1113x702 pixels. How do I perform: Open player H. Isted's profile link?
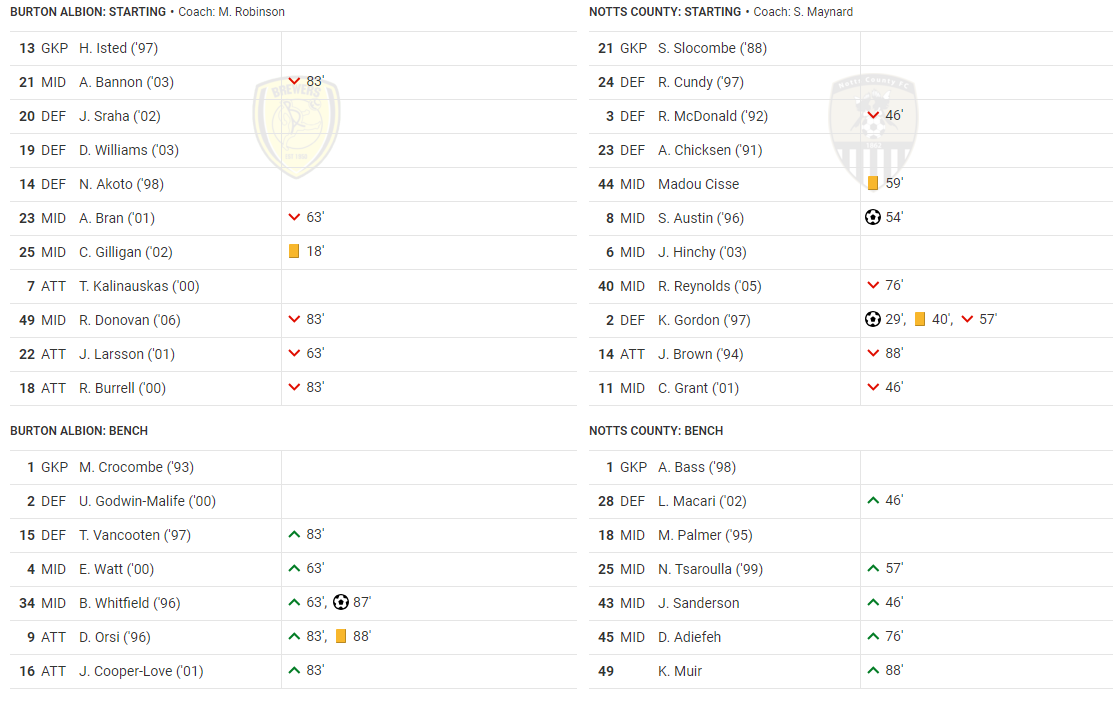tap(118, 48)
